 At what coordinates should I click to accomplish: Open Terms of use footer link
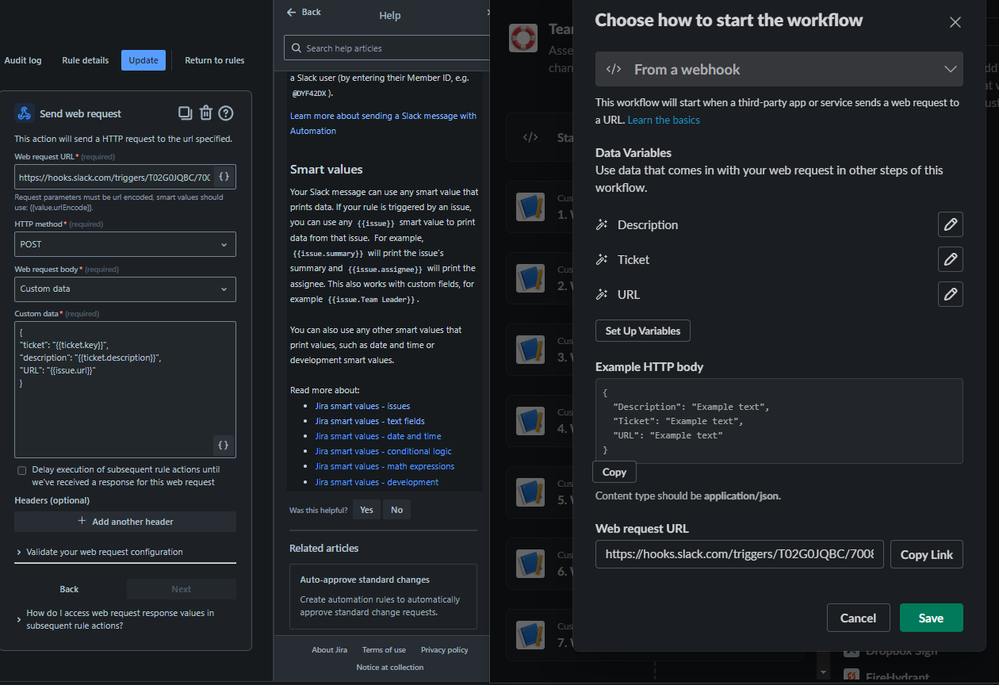(384, 650)
